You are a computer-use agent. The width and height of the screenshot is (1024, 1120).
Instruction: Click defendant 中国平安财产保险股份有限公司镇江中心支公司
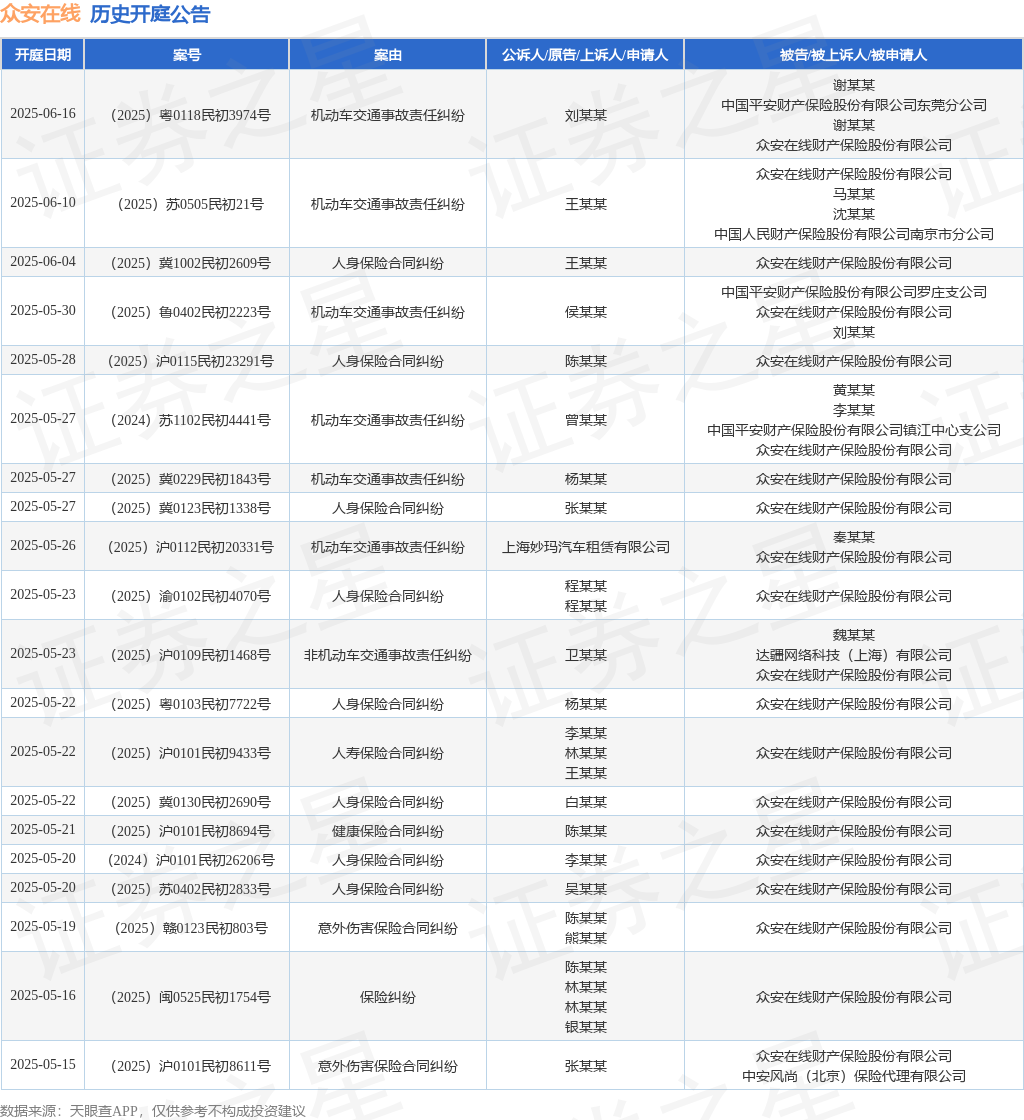[853, 430]
